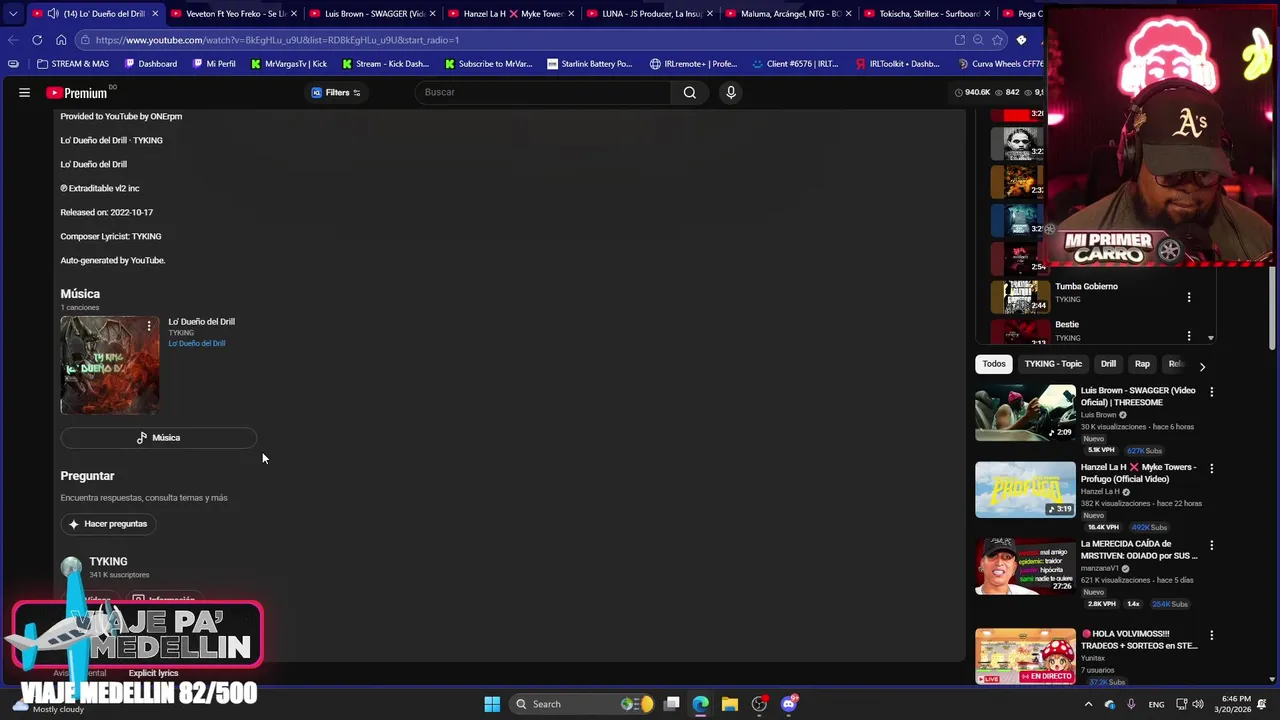Click the microphone tray icon
The image size is (1280, 720).
click(1131, 704)
